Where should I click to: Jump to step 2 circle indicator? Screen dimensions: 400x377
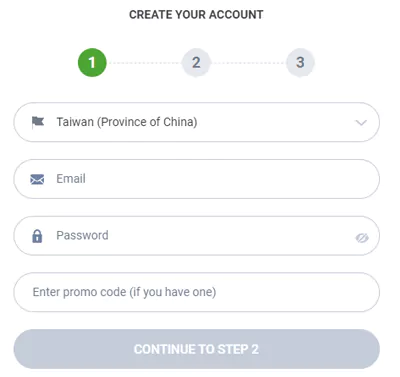pyautogui.click(x=196, y=63)
